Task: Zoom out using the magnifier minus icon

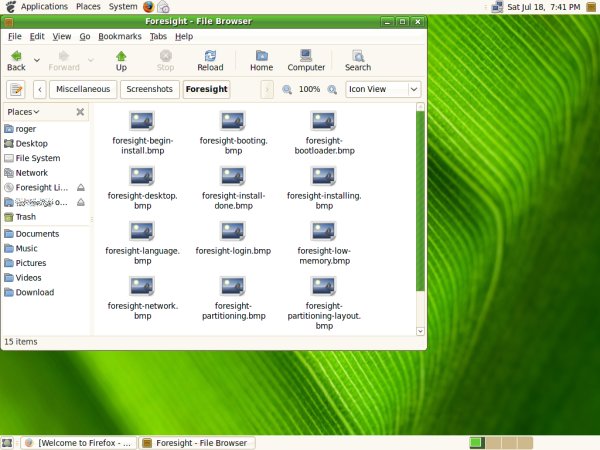Action: [x=287, y=90]
